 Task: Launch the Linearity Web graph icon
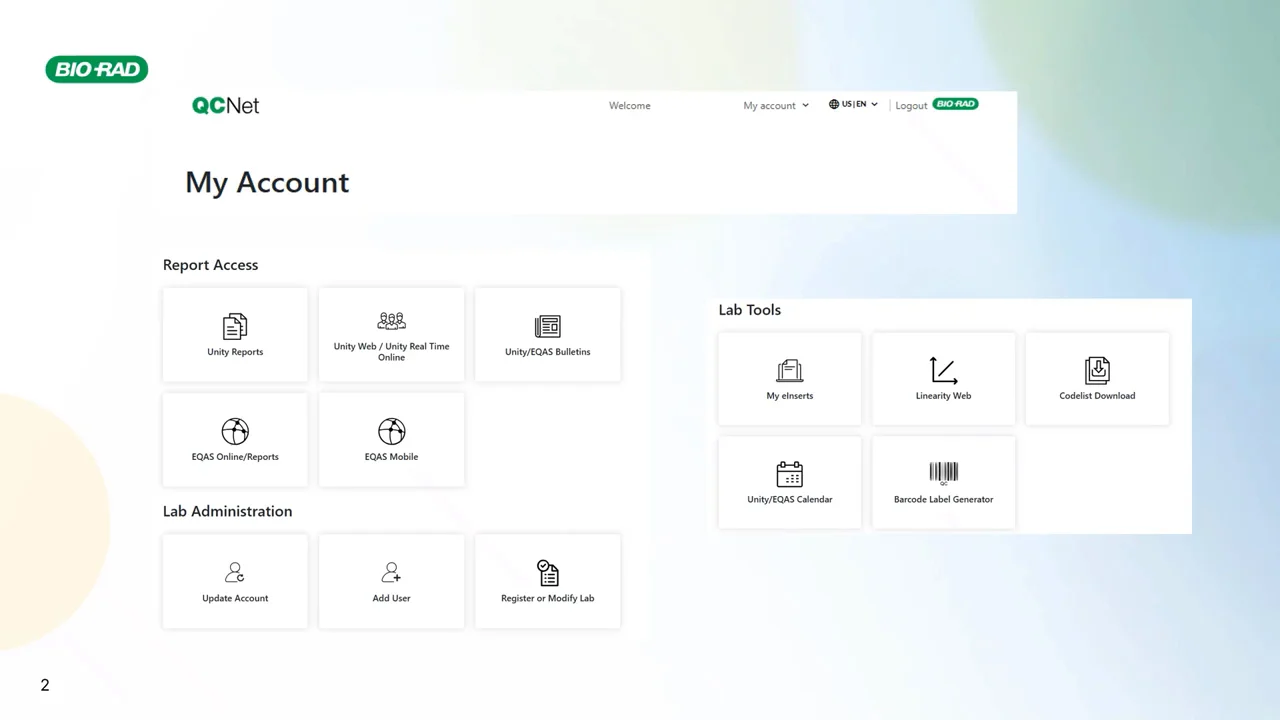pos(943,370)
